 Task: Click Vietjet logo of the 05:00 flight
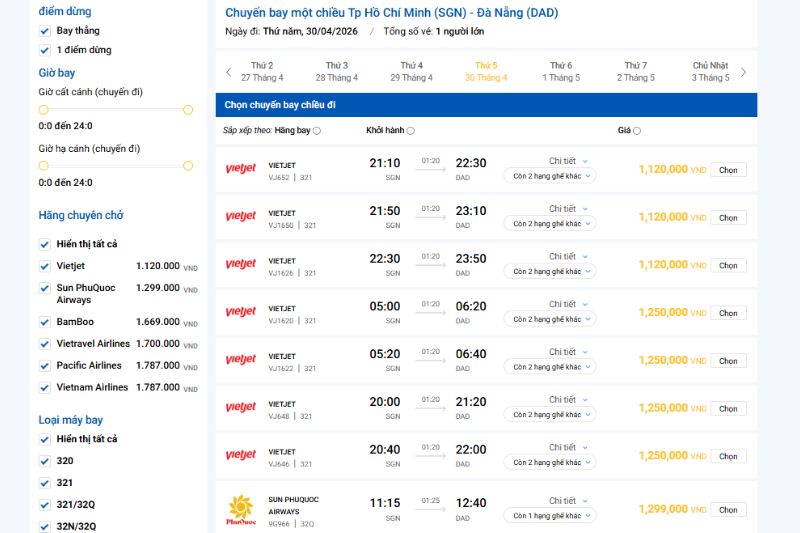241,312
